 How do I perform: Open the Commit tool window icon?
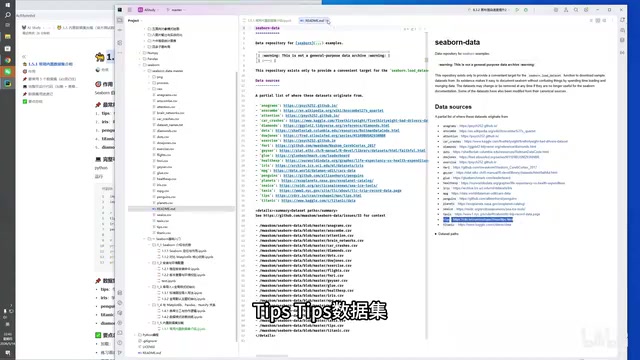[x=120, y=30]
